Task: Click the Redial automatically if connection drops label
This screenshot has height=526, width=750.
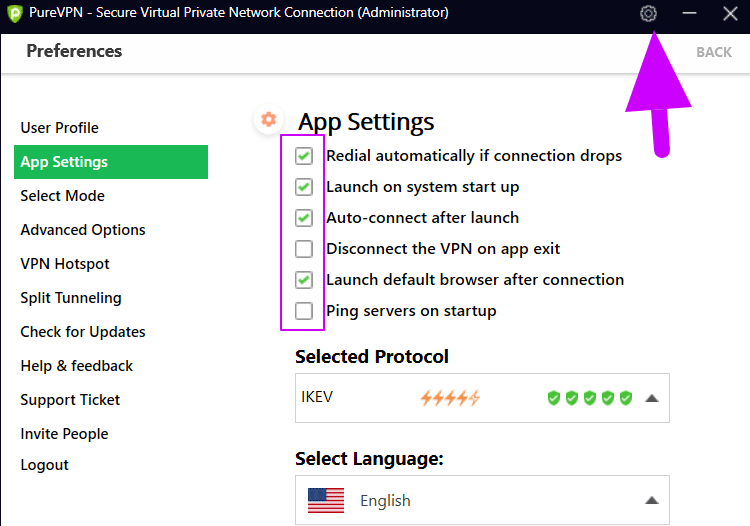Action: 474,156
